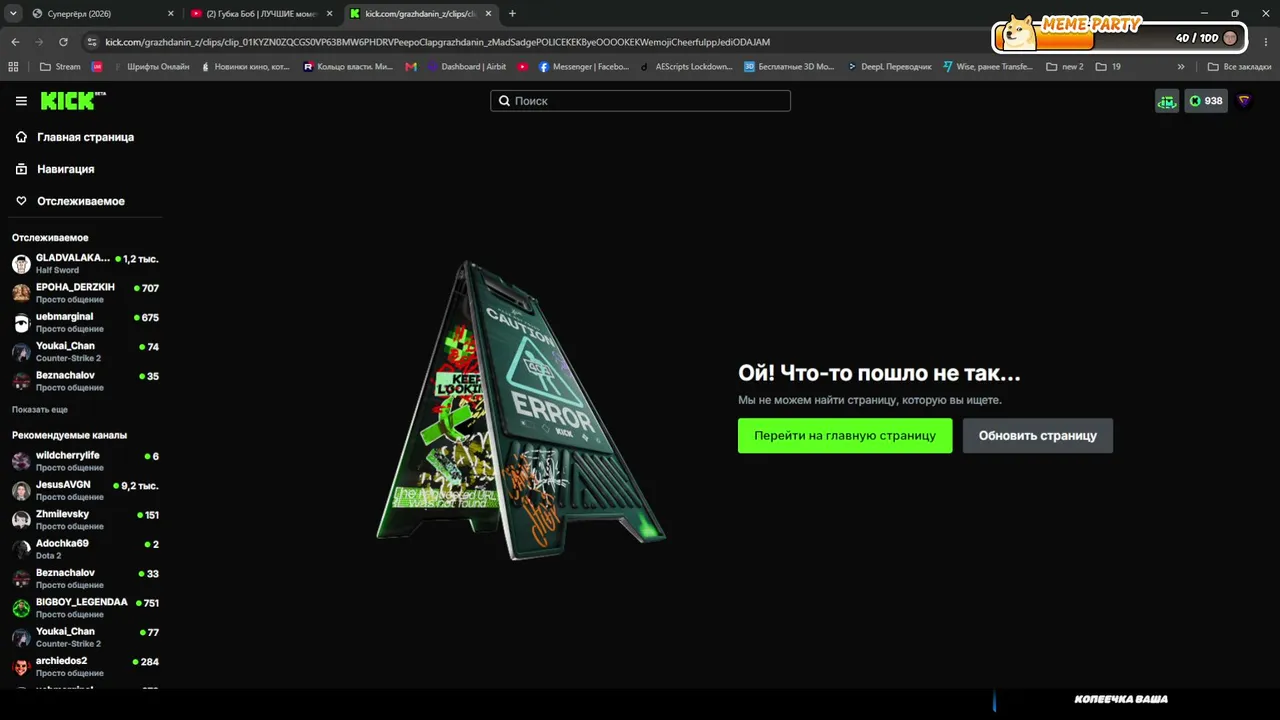Image resolution: width=1280 pixels, height=720 pixels.
Task: Open the GLADVALAKA... channel
Action: tap(85, 264)
